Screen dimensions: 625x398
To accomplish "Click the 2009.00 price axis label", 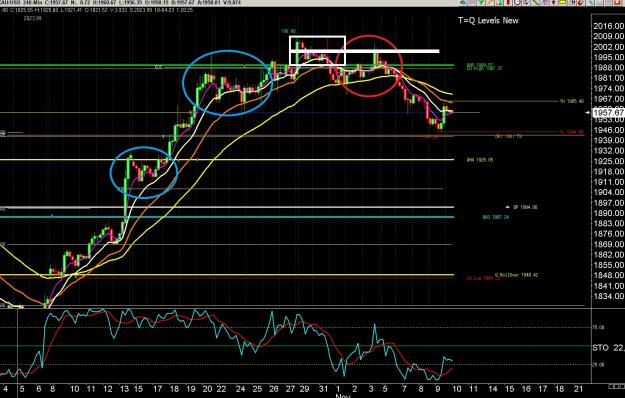I will (608, 37).
